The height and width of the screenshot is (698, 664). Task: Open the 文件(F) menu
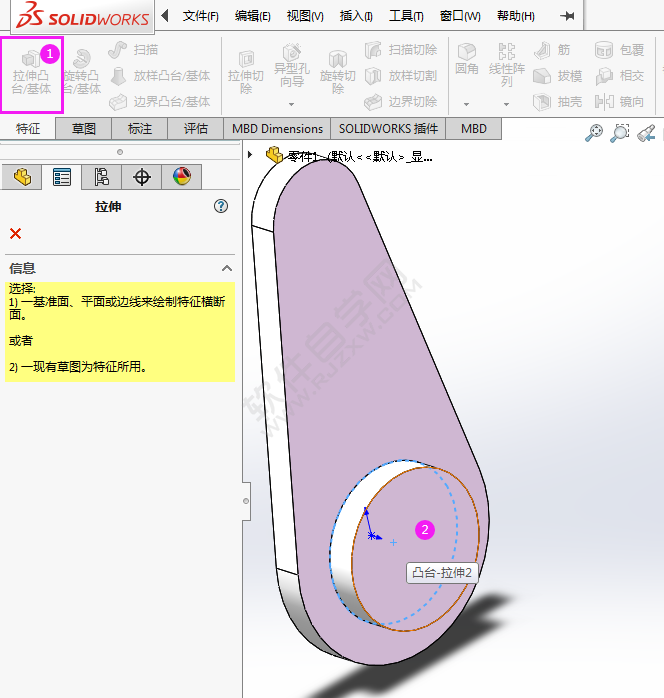click(x=201, y=16)
